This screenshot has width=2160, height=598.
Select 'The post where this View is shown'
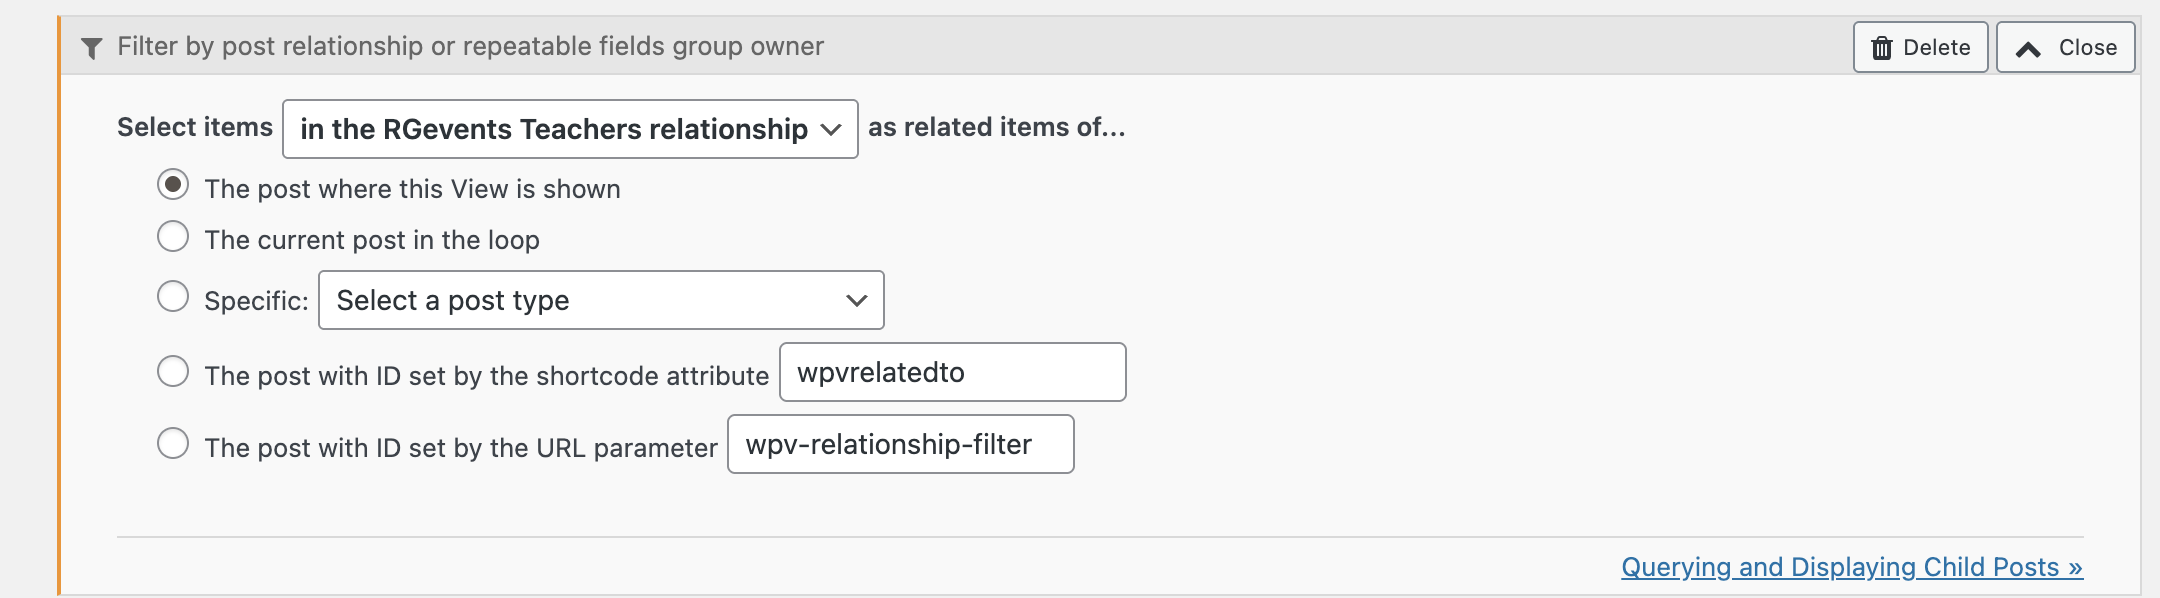click(x=173, y=185)
